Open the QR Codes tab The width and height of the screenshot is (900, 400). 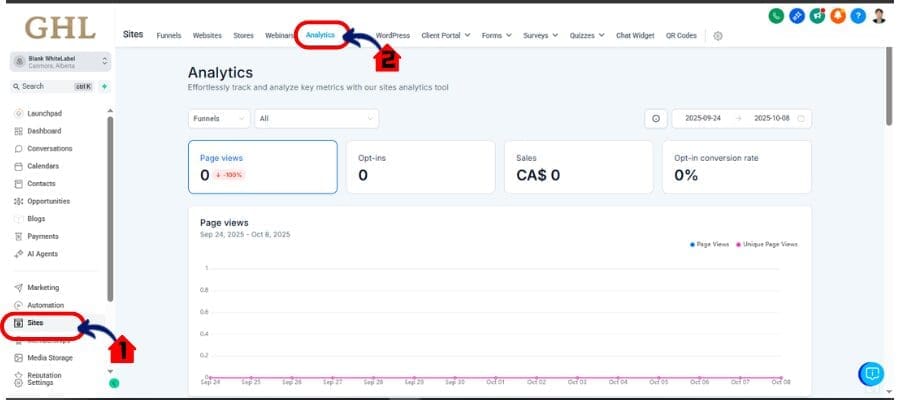[681, 35]
